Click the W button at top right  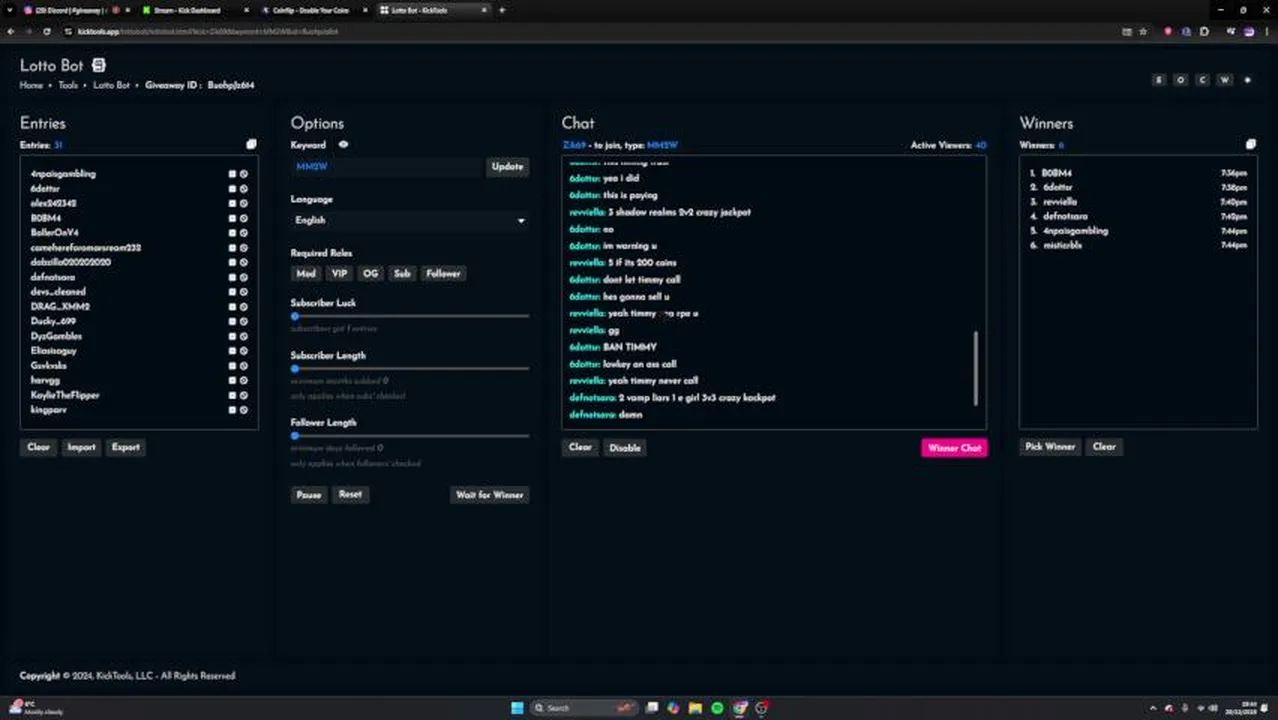tap(1224, 80)
